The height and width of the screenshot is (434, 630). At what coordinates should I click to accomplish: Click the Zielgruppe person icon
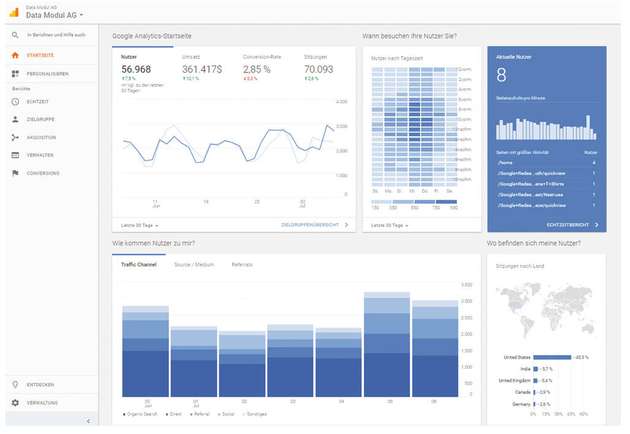[x=15, y=119]
